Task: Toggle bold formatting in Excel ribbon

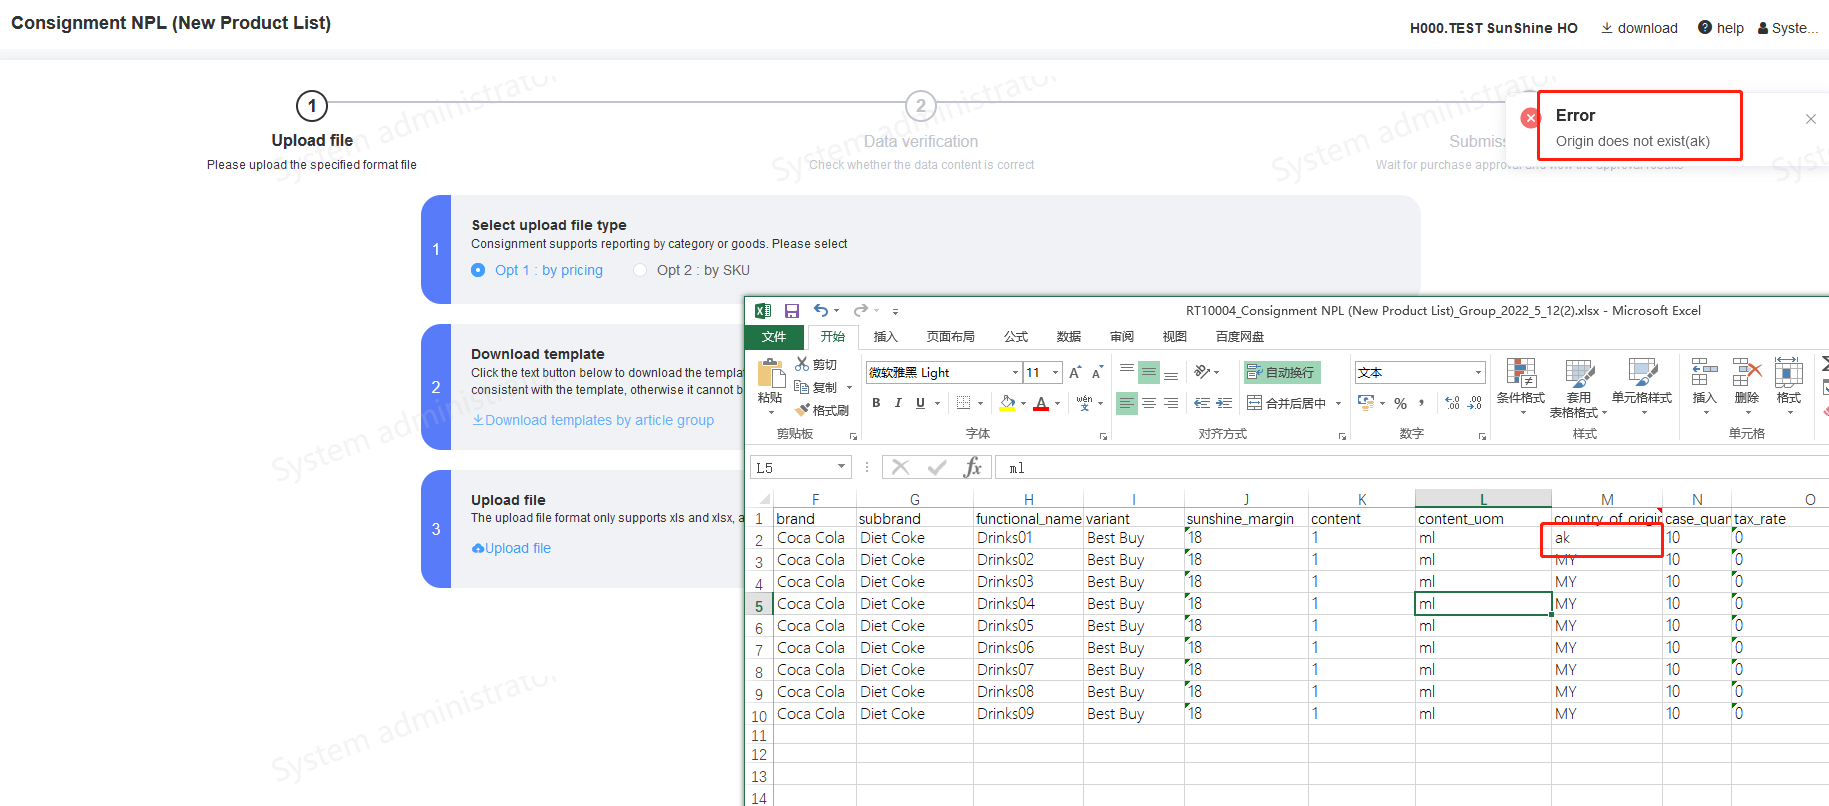Action: coord(876,403)
